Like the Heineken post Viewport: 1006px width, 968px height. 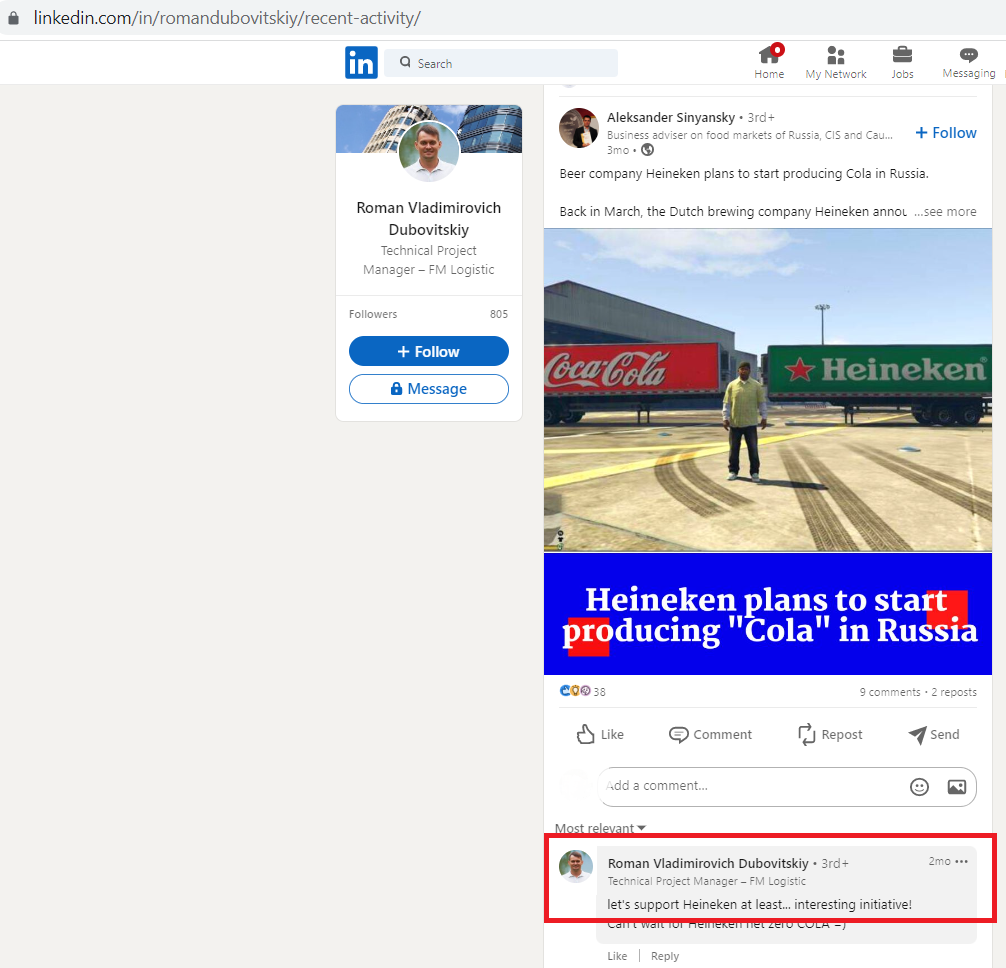click(x=600, y=734)
